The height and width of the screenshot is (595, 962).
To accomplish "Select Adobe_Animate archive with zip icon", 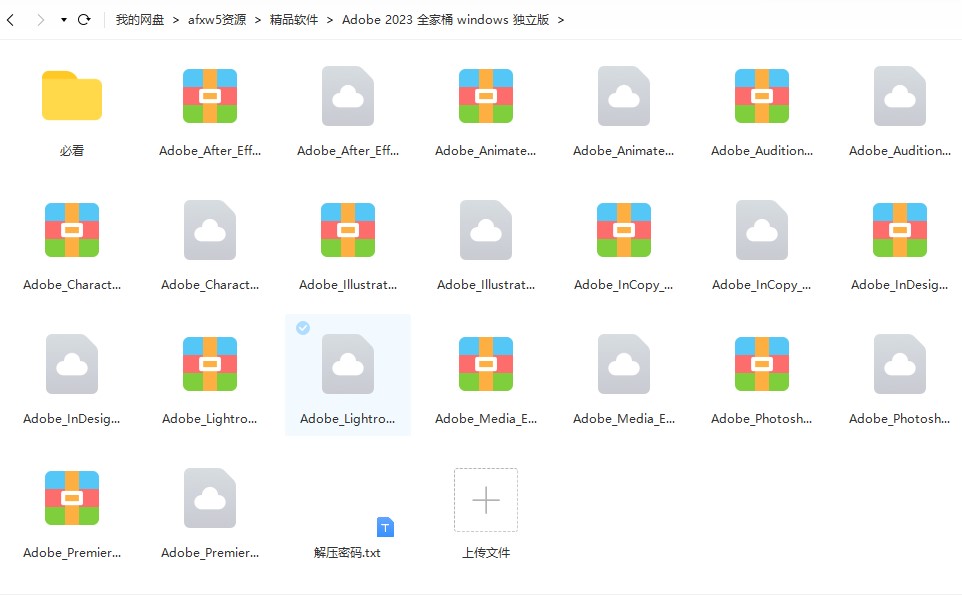I will pos(486,96).
